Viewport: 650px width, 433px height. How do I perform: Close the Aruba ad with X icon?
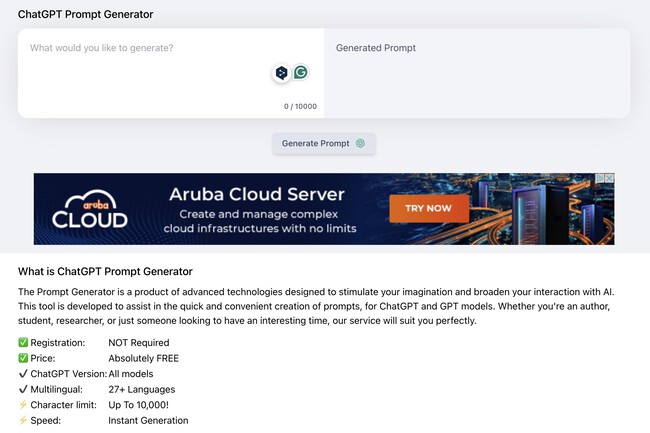pos(608,179)
